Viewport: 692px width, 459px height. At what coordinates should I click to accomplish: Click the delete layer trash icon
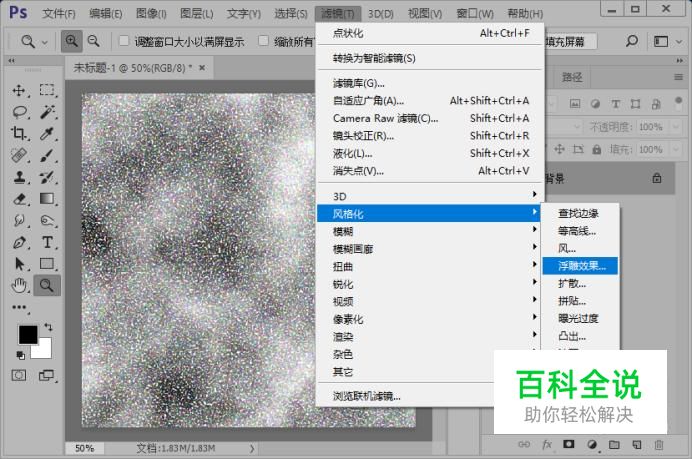[x=658, y=444]
